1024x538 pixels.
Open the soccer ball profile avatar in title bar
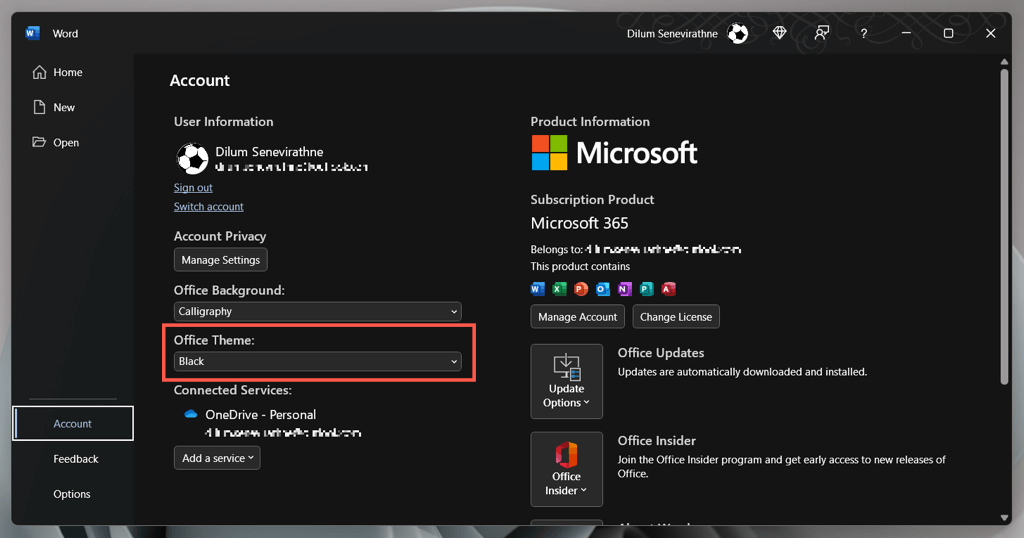point(738,34)
